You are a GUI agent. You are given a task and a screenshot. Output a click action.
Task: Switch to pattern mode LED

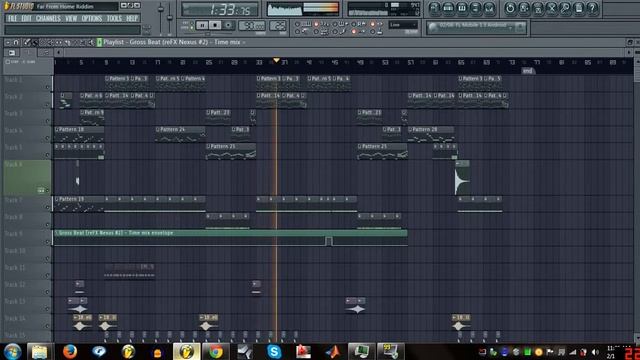tap(192, 22)
